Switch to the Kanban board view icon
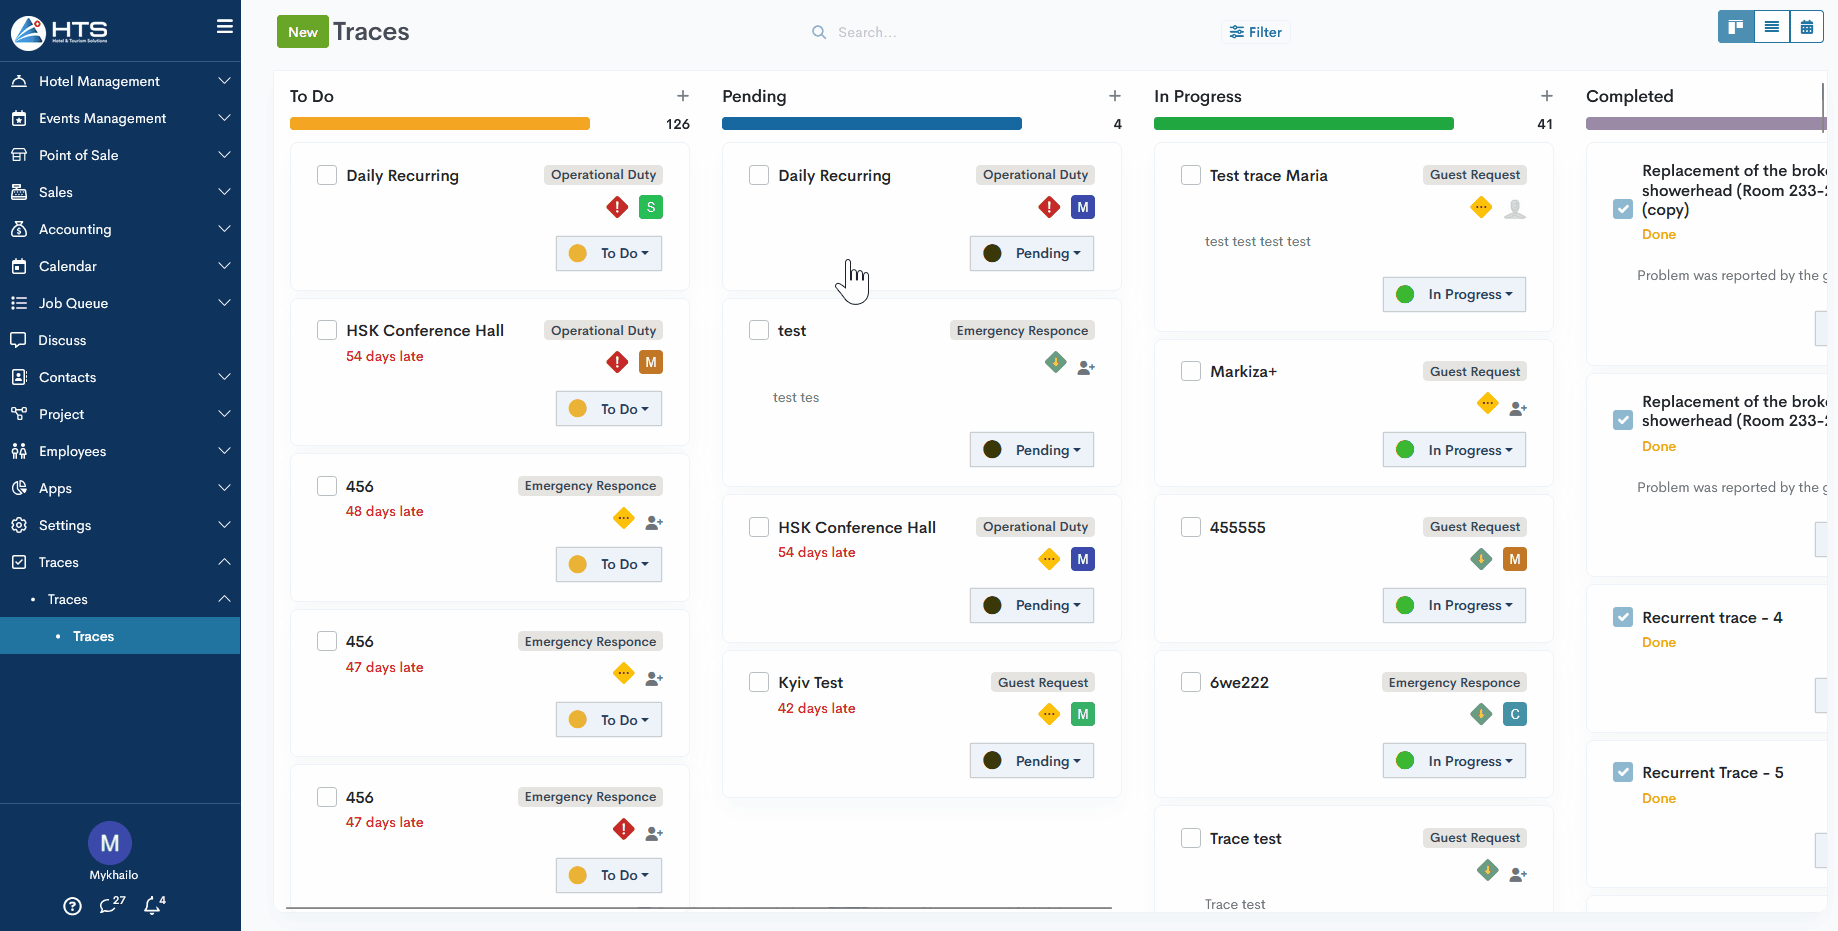 [1736, 27]
